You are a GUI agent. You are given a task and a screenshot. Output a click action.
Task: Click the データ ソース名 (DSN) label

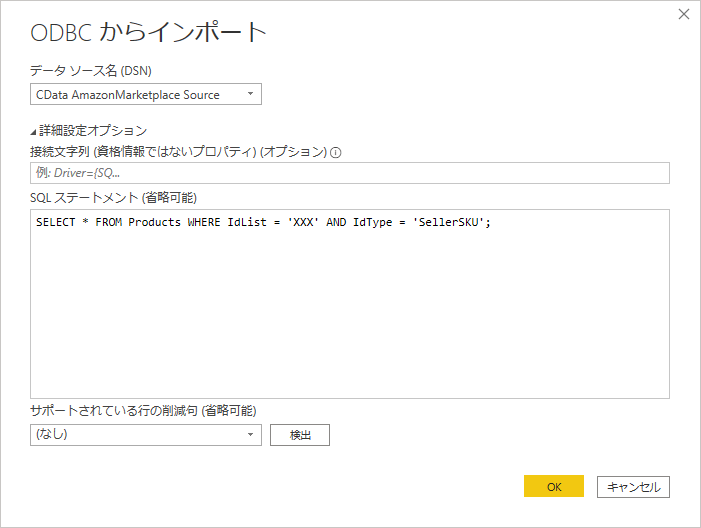(x=91, y=71)
